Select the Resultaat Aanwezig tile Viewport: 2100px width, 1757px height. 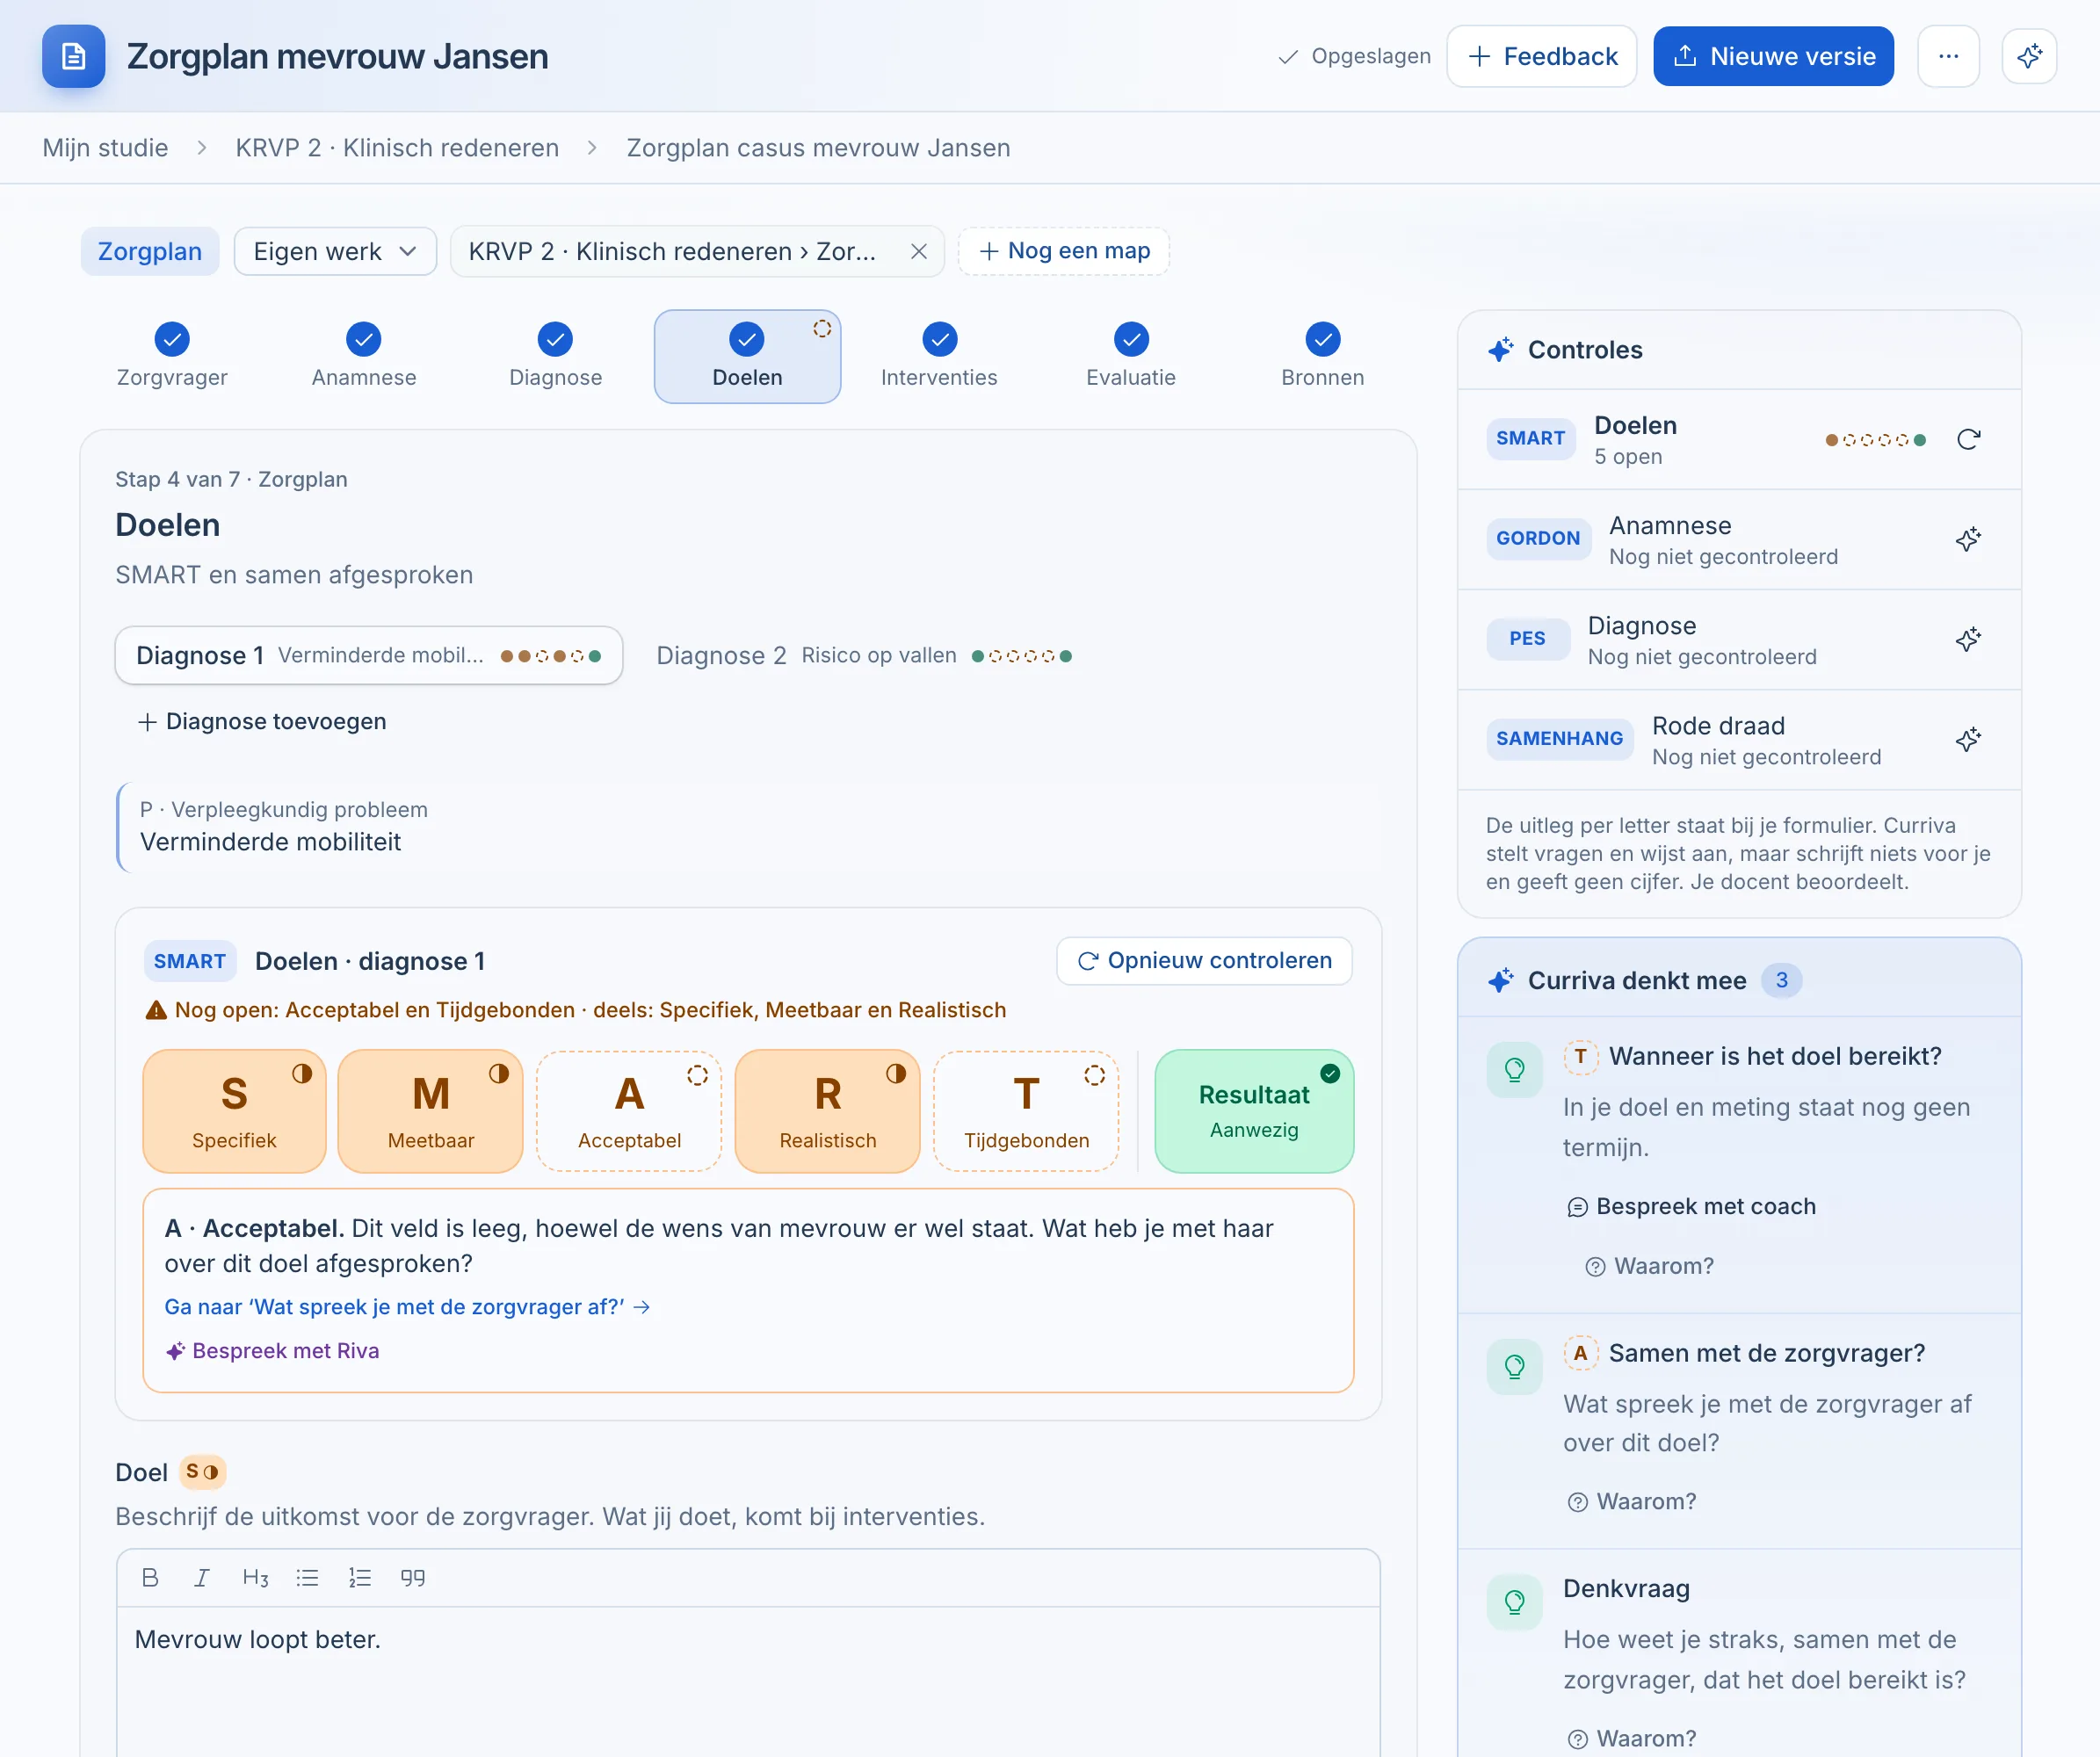point(1254,1110)
